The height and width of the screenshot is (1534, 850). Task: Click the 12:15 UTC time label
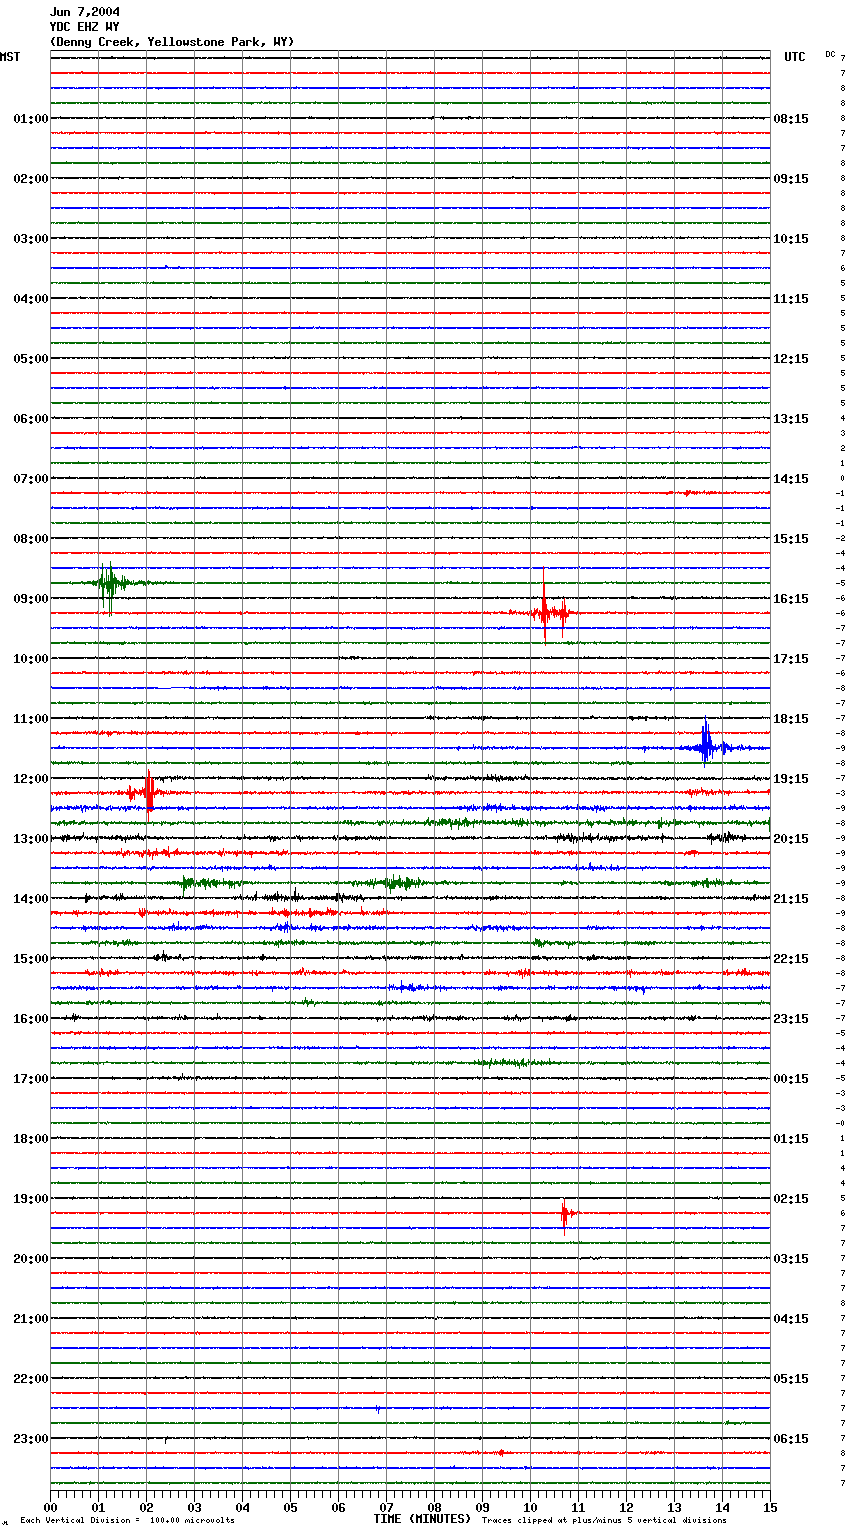point(791,359)
